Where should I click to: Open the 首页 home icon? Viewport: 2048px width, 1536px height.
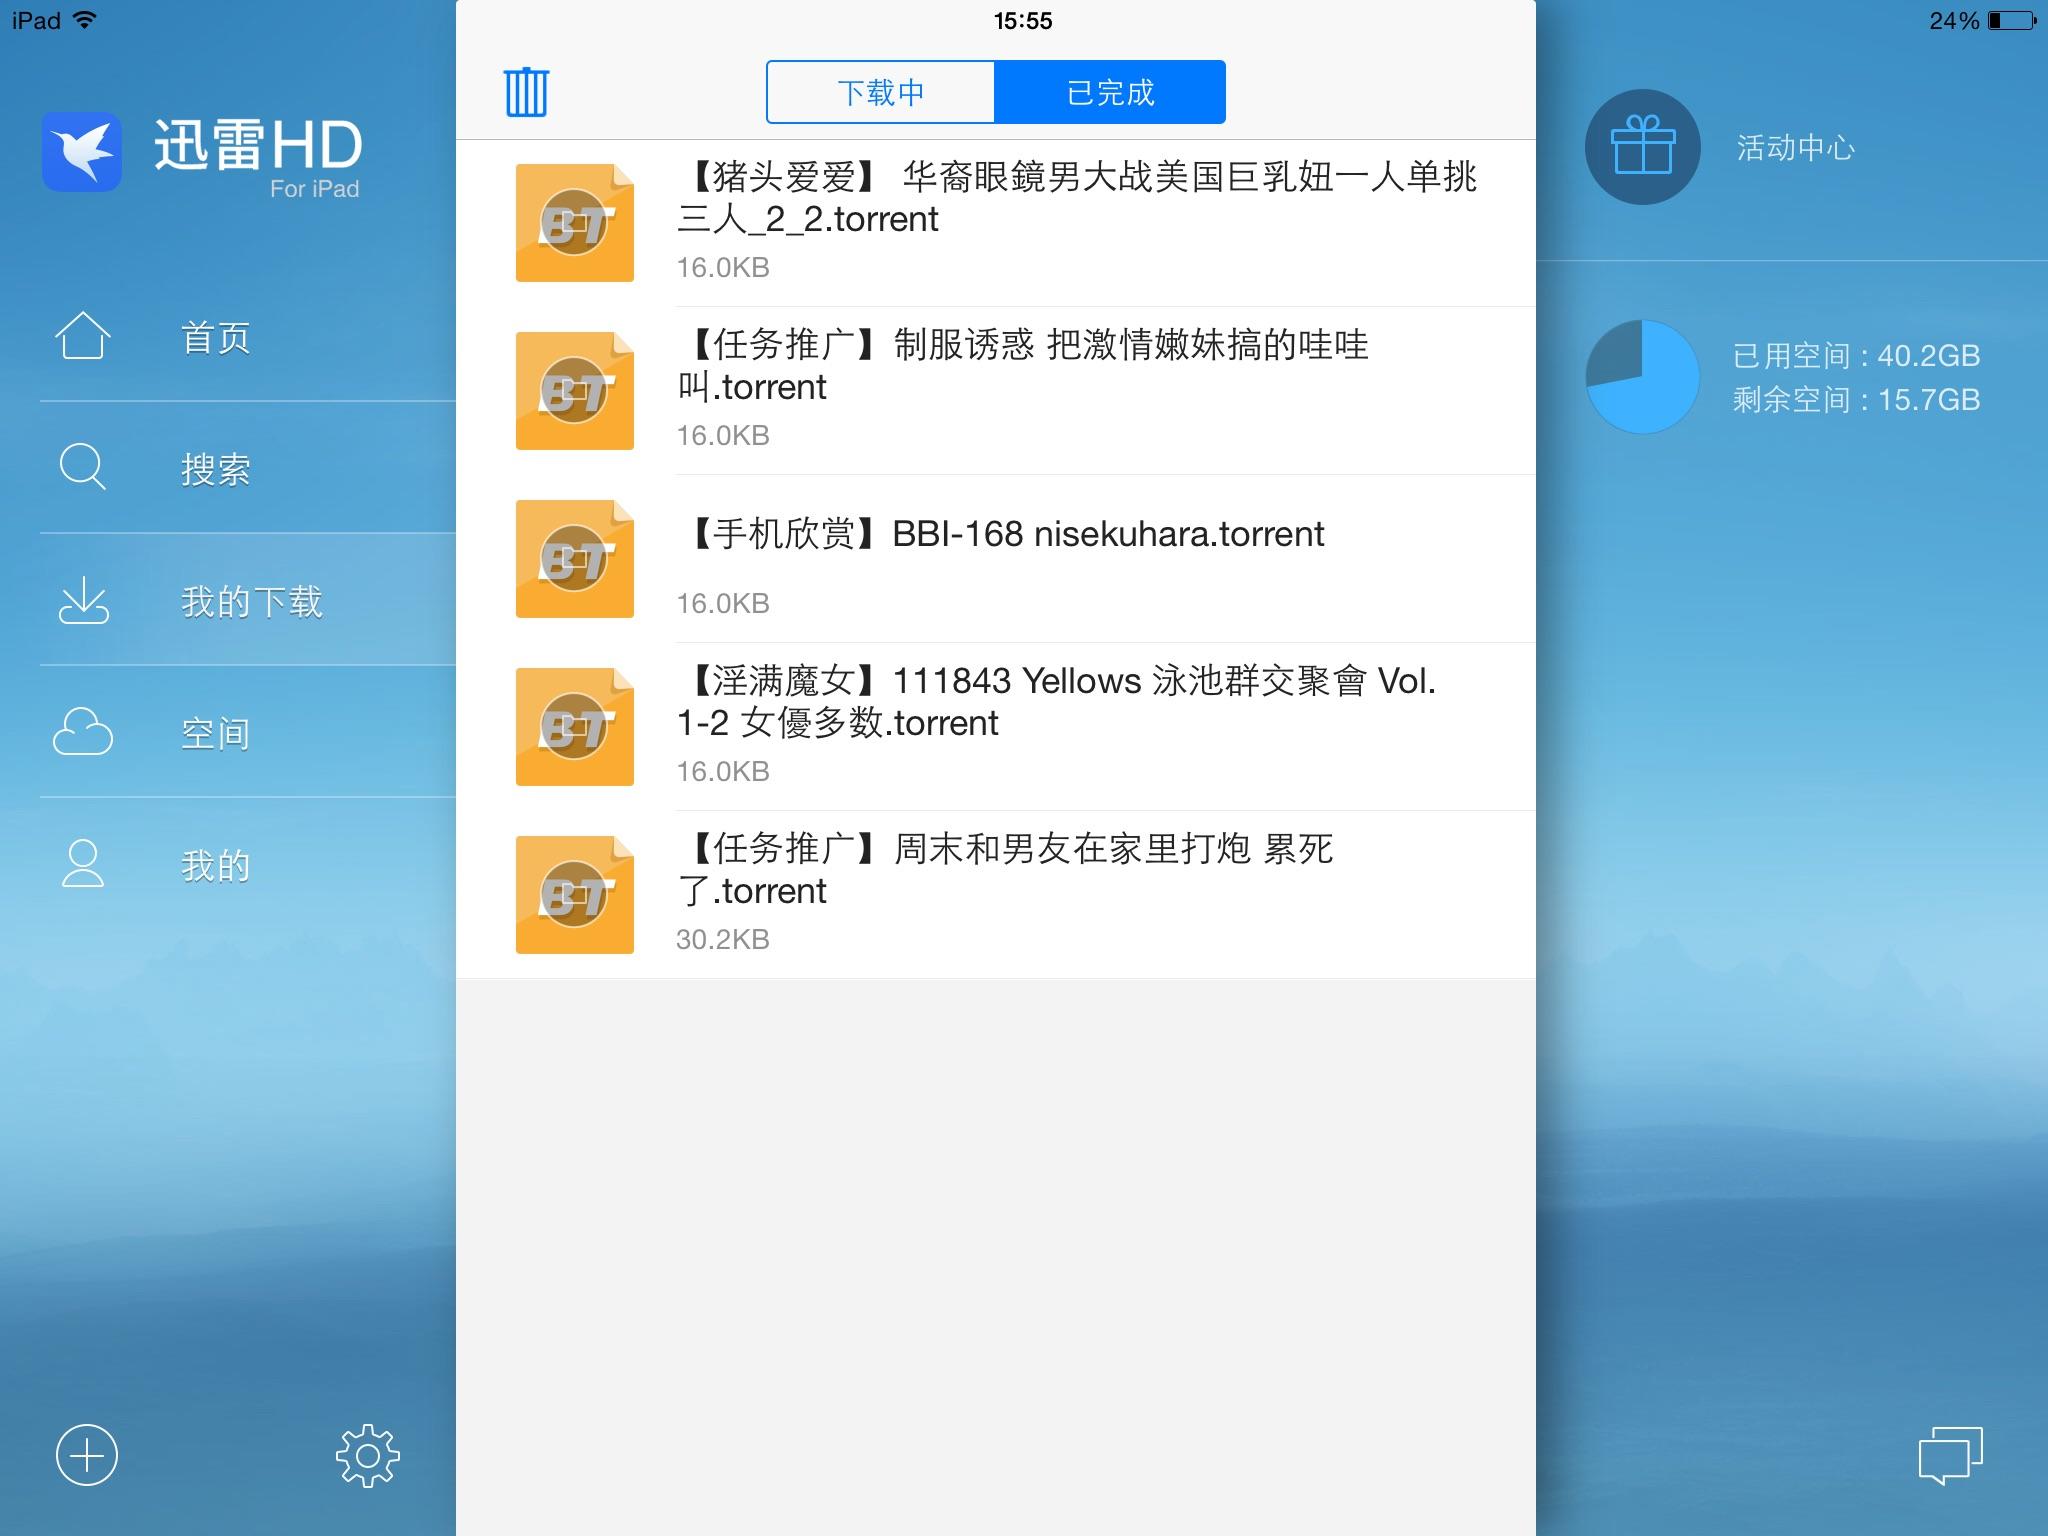pos(82,336)
